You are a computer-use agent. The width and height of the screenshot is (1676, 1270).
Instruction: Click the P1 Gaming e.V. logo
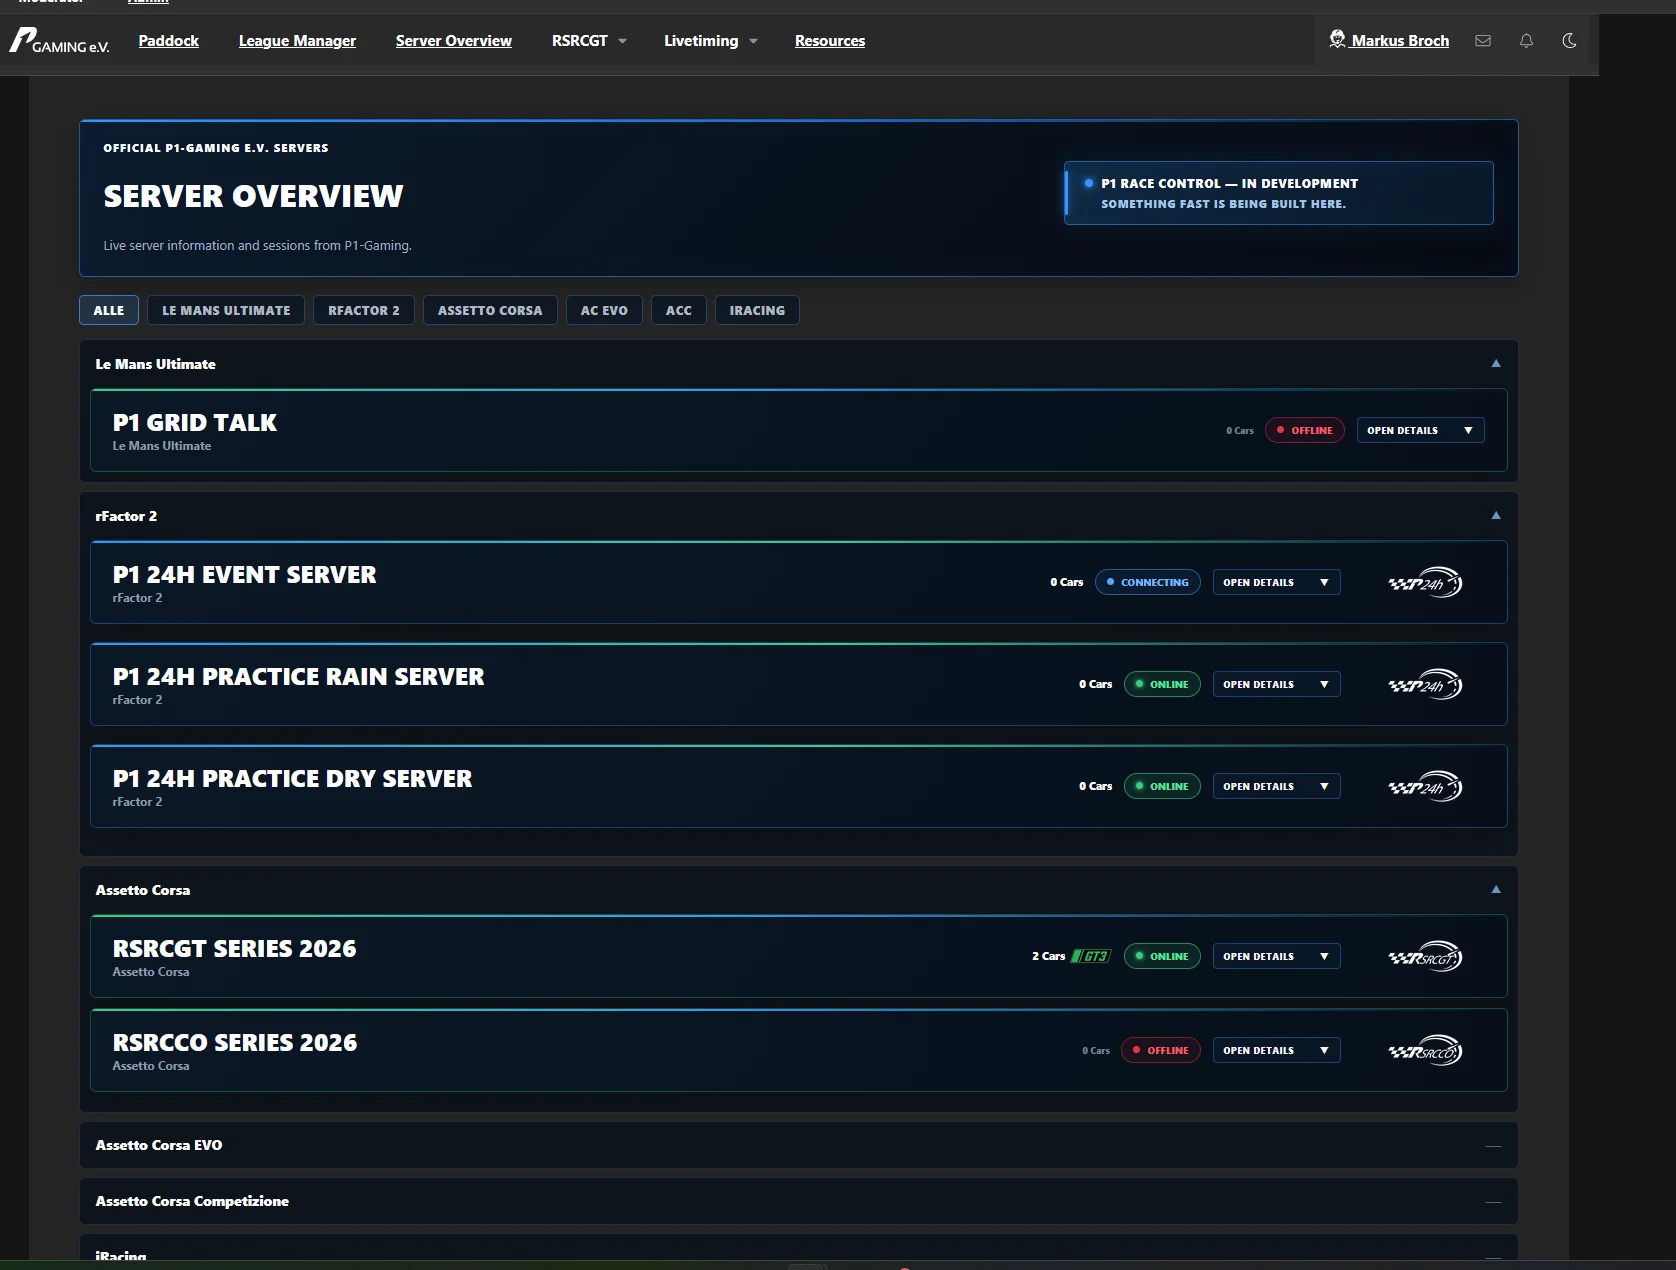(59, 41)
